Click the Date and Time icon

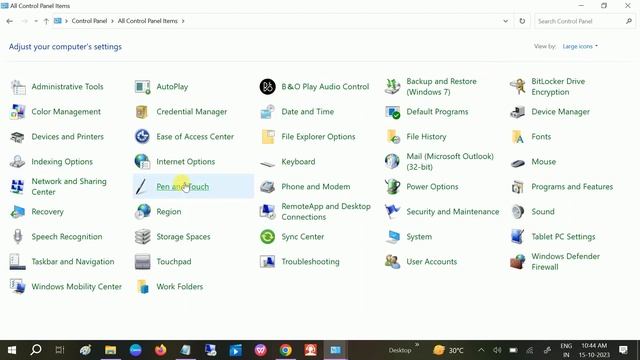coord(267,112)
